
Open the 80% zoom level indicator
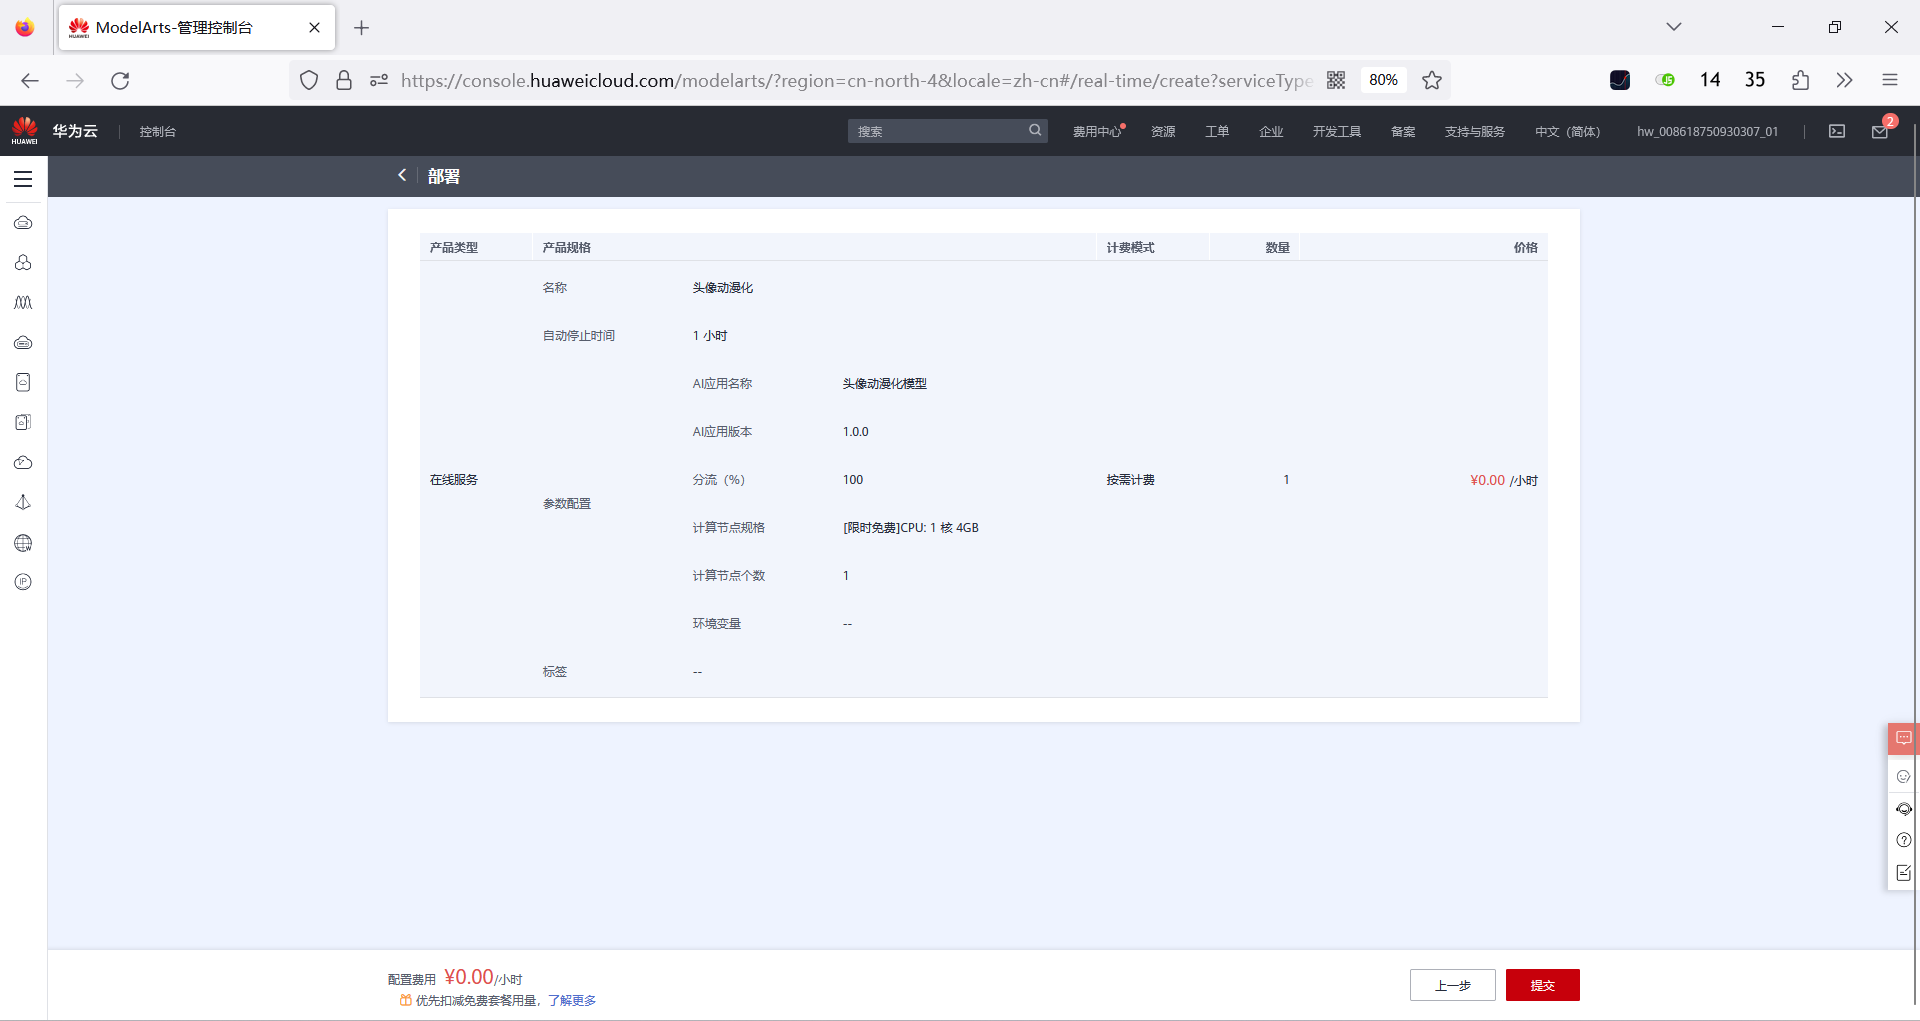[1383, 80]
